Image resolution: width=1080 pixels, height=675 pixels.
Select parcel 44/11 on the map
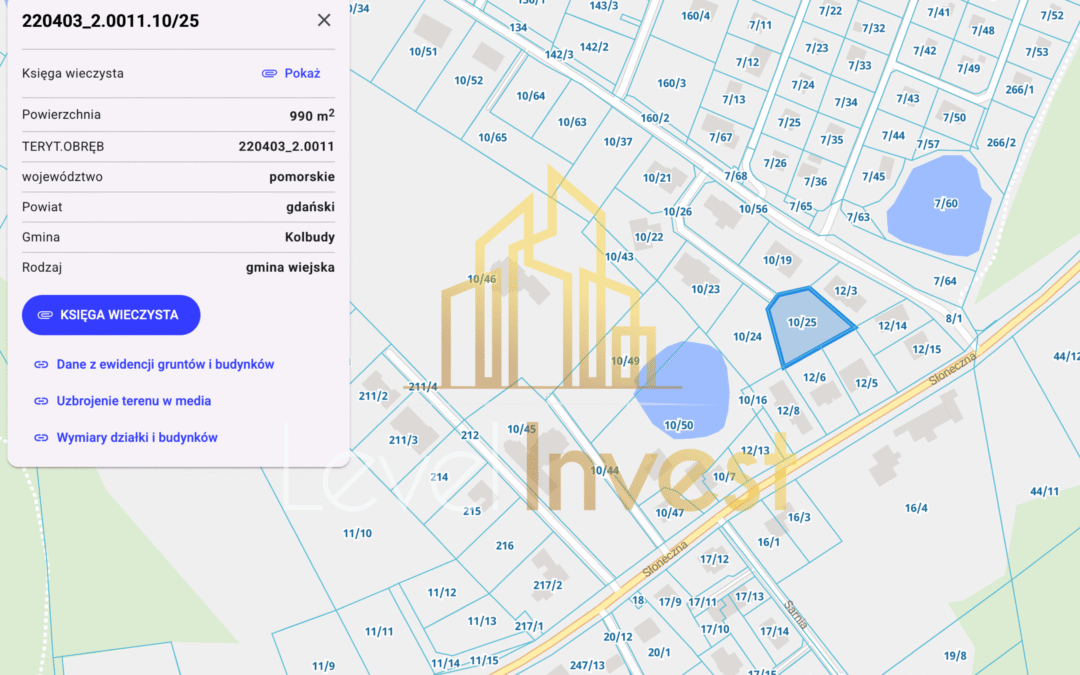[1044, 491]
